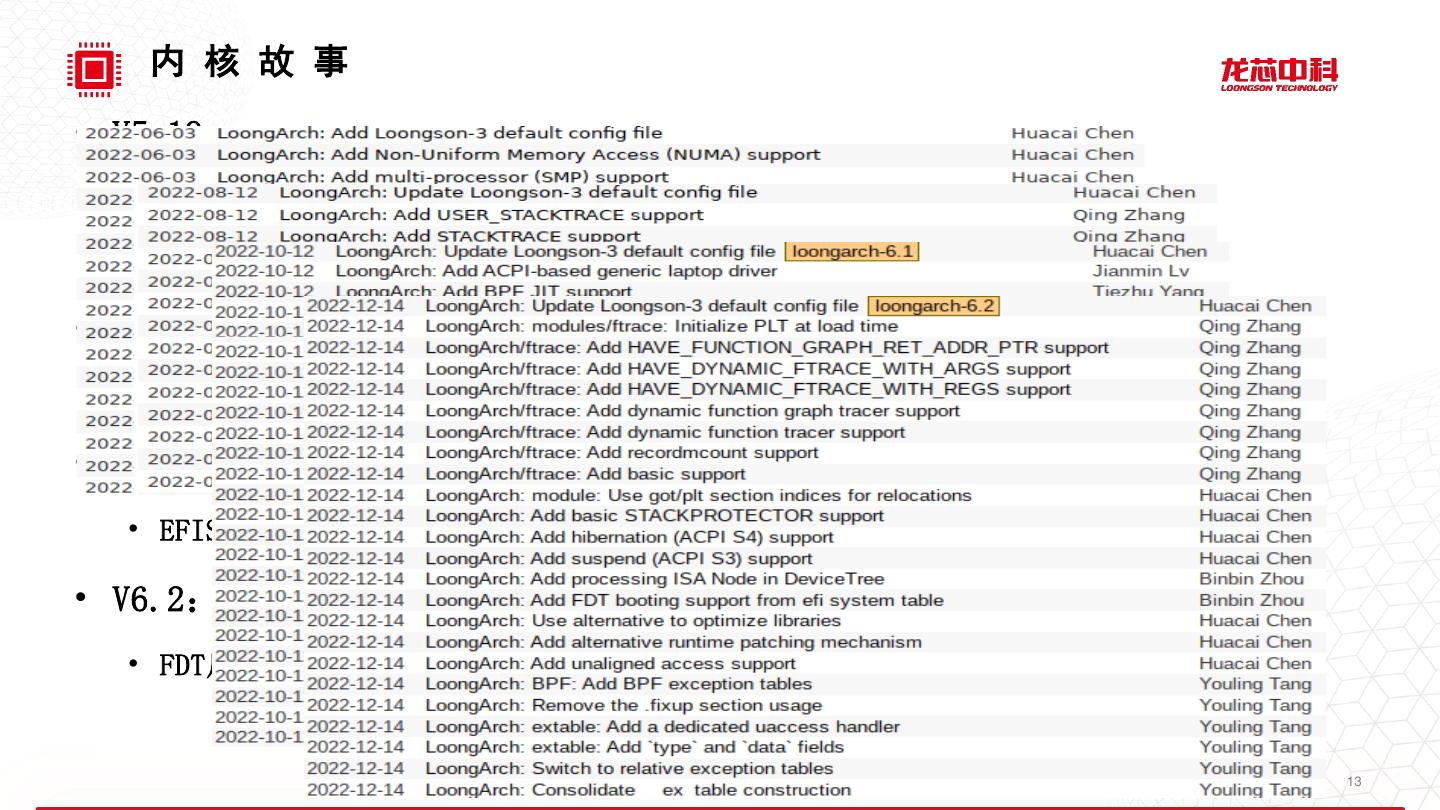
Task: Select the loongarch-6.2 tag label
Action: click(933, 305)
